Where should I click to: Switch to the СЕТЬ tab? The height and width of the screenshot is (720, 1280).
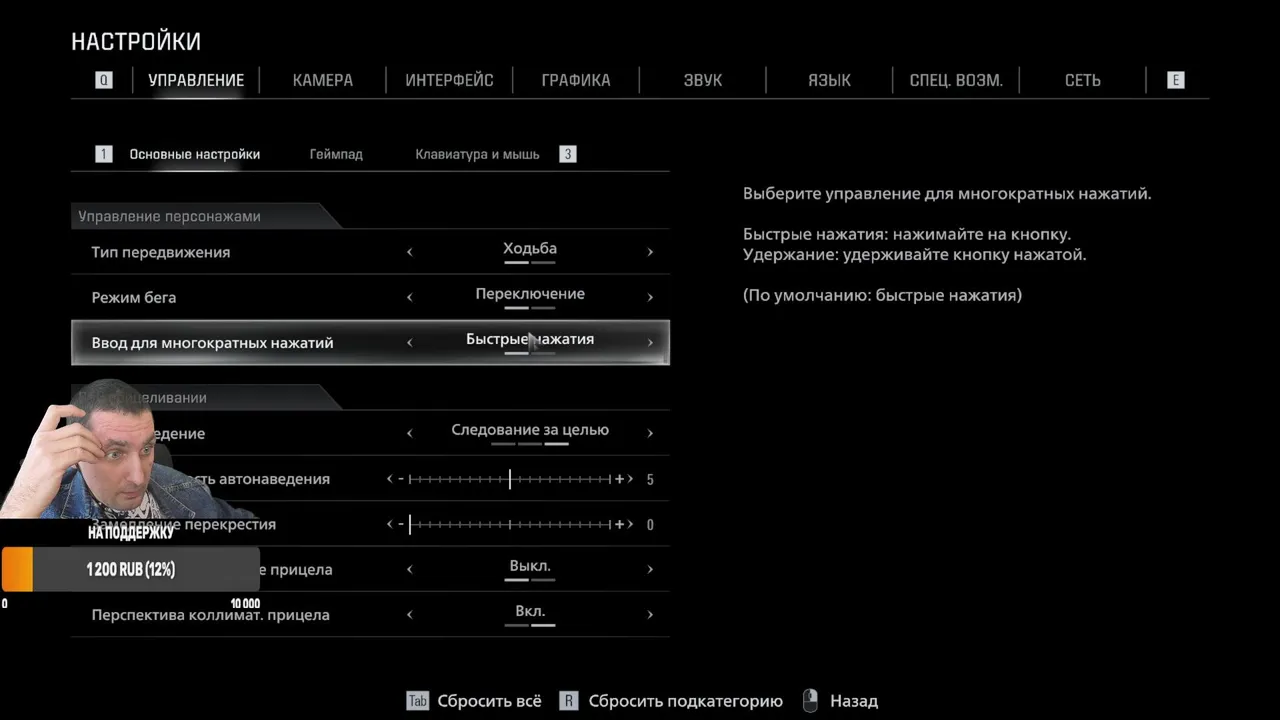1083,80
